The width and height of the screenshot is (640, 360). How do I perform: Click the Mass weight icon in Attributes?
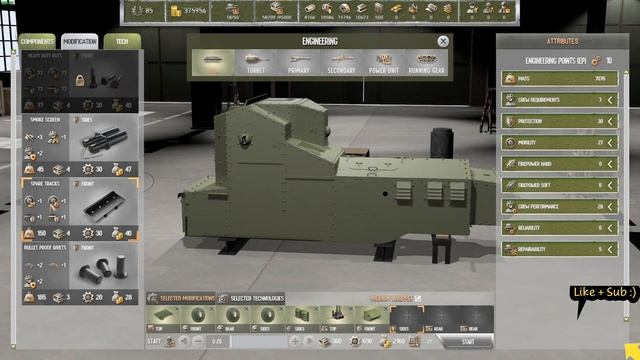[x=510, y=78]
